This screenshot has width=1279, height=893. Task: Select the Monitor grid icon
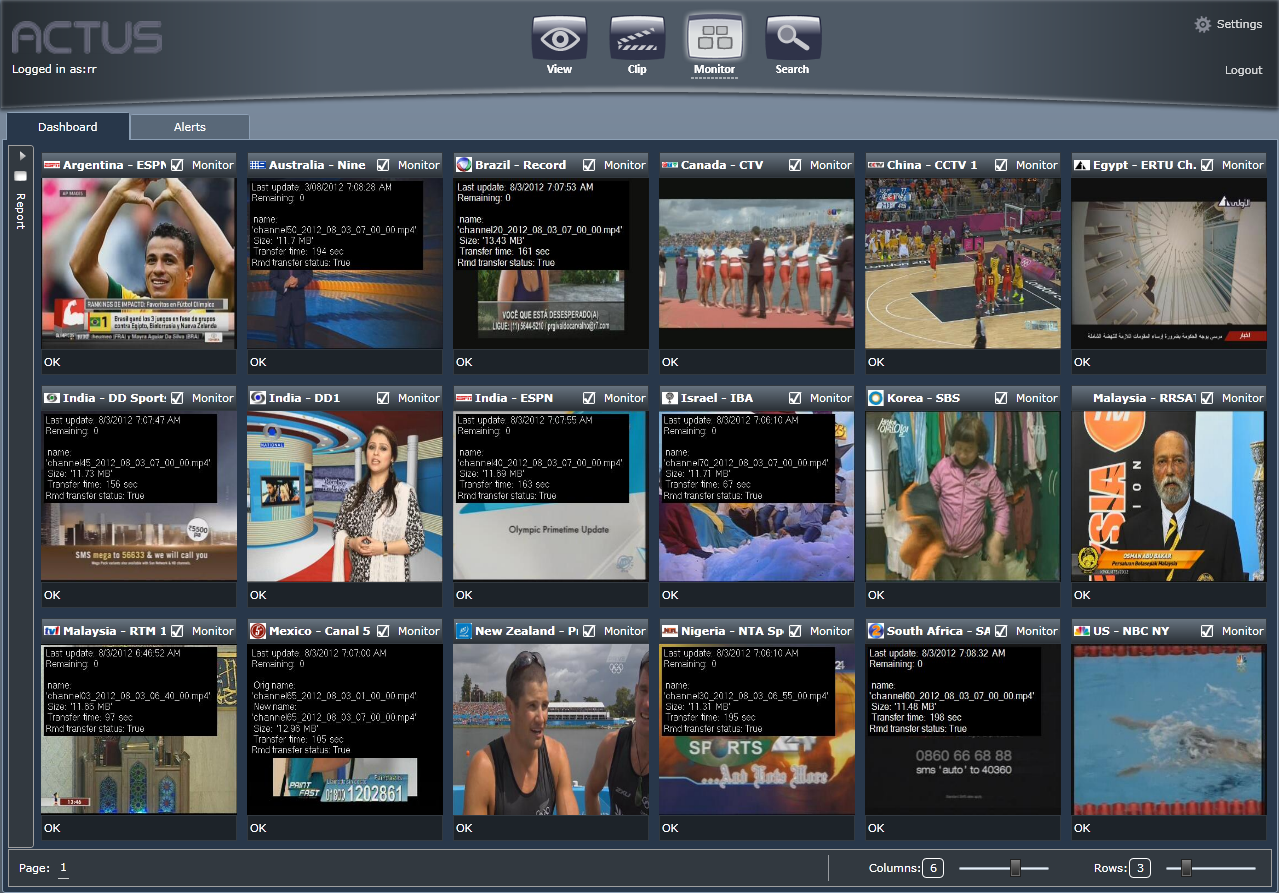[714, 38]
